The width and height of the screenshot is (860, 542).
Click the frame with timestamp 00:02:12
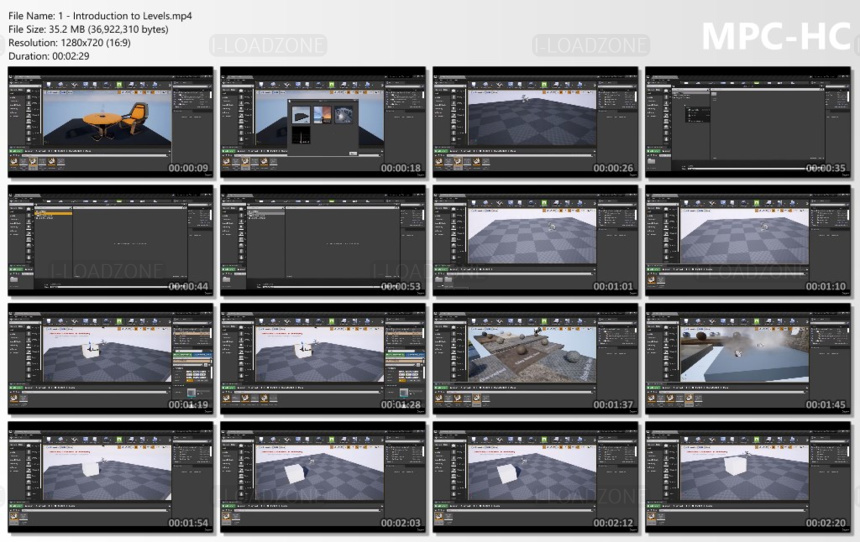[535, 477]
